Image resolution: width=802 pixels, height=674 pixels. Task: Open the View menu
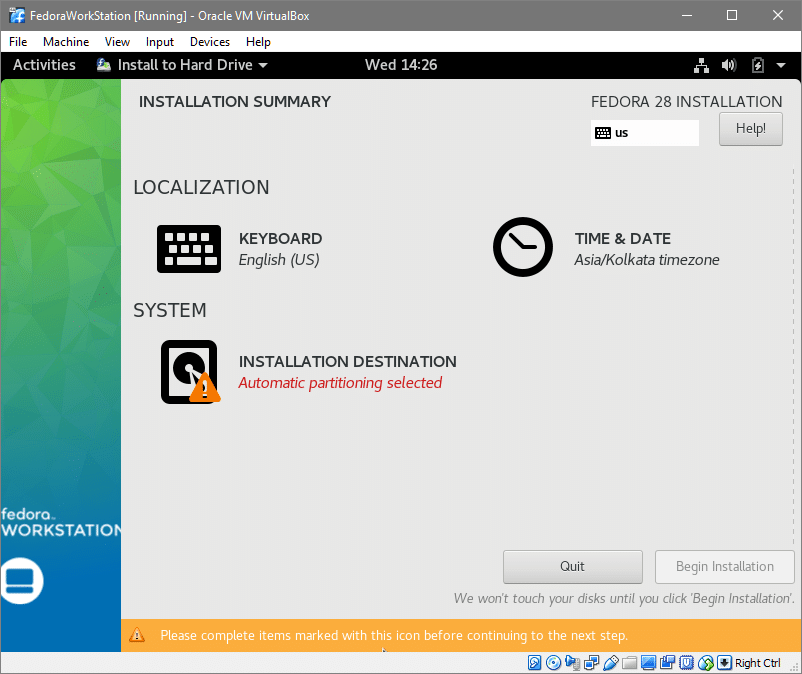117,42
